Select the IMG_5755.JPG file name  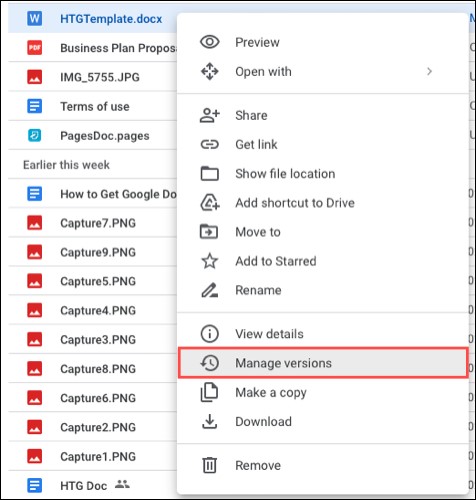pos(100,77)
